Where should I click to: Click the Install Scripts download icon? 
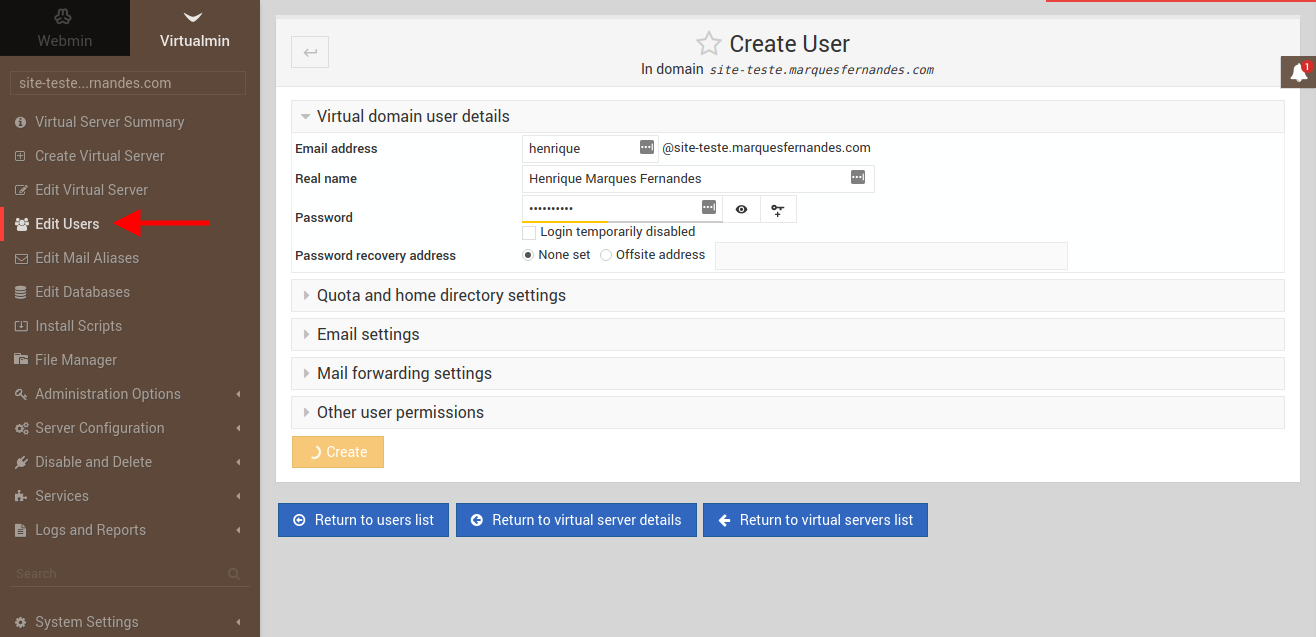tap(21, 326)
